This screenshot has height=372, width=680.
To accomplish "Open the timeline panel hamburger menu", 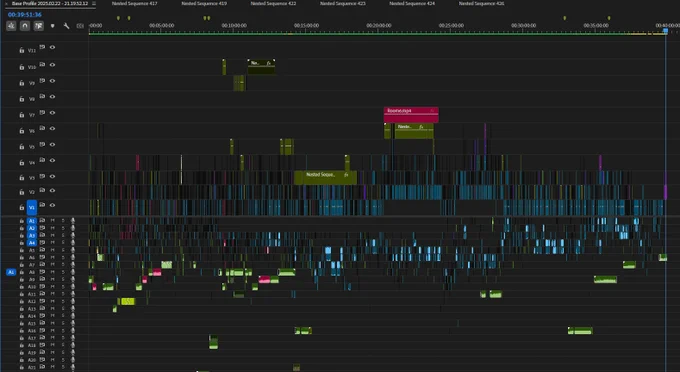I will (94, 3).
